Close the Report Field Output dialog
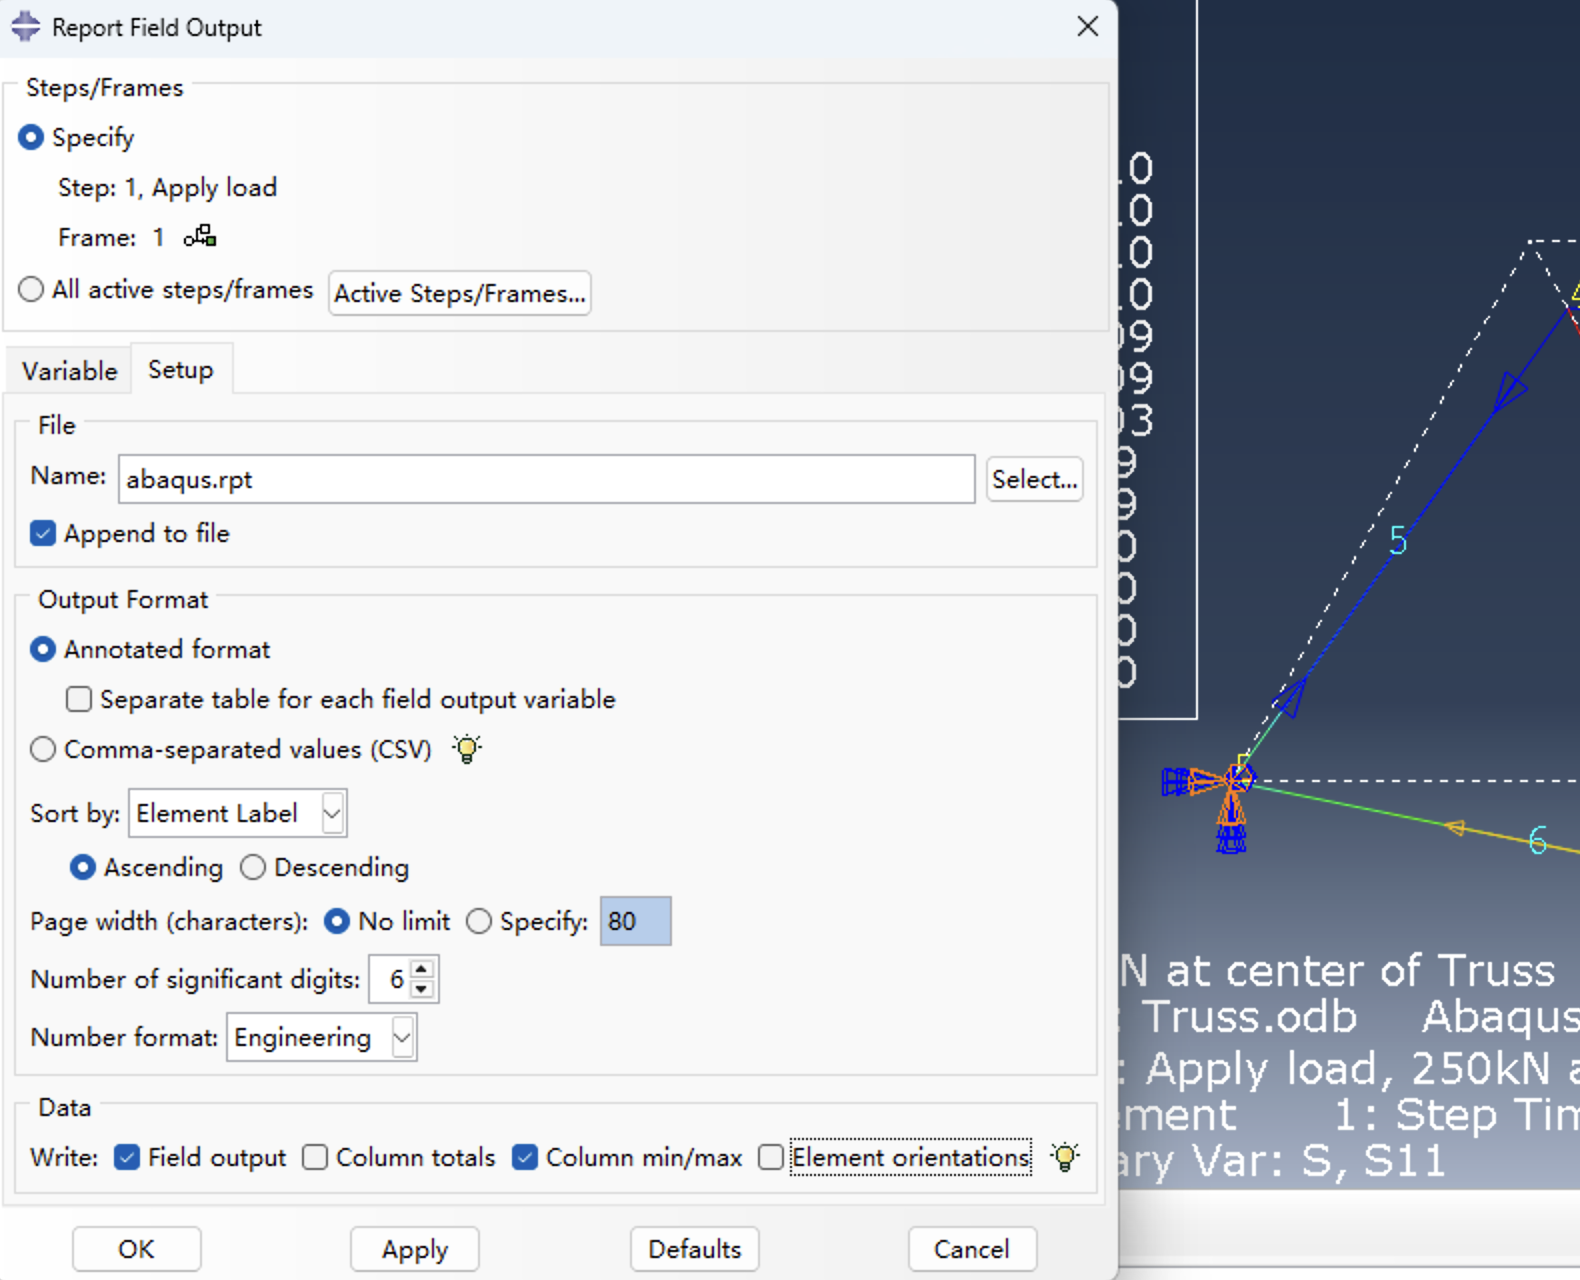The image size is (1580, 1280). (1087, 27)
